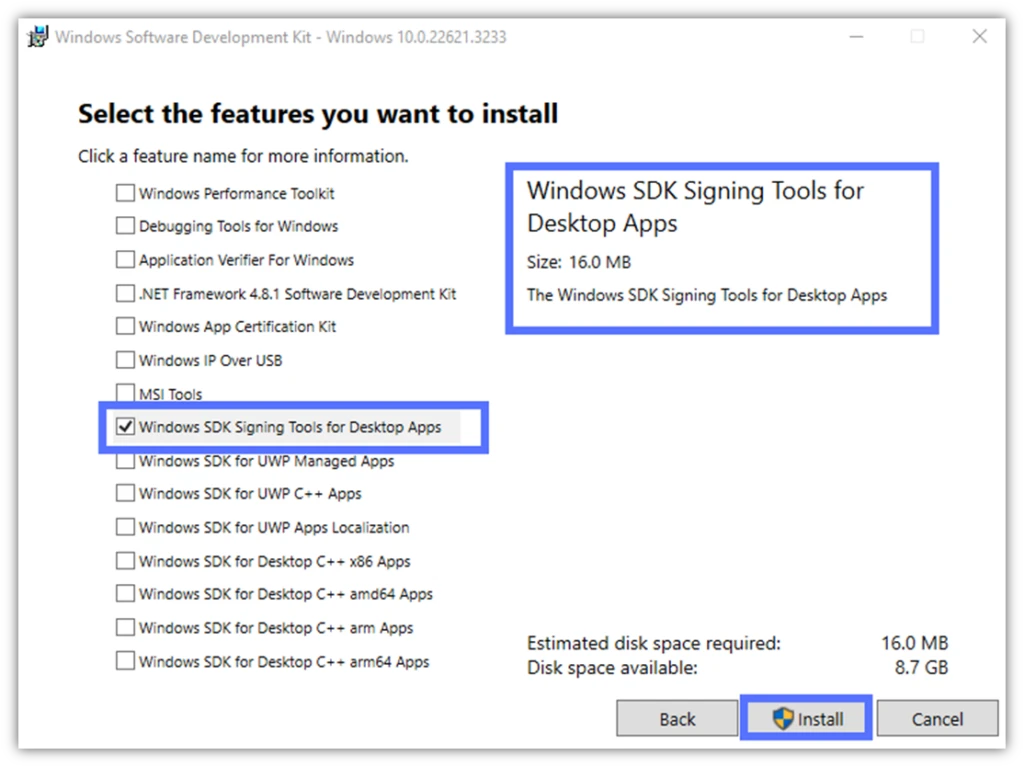Enable Windows SDK for Desktop C++ arm Apps
The width and height of the screenshot is (1024, 767).
point(125,627)
